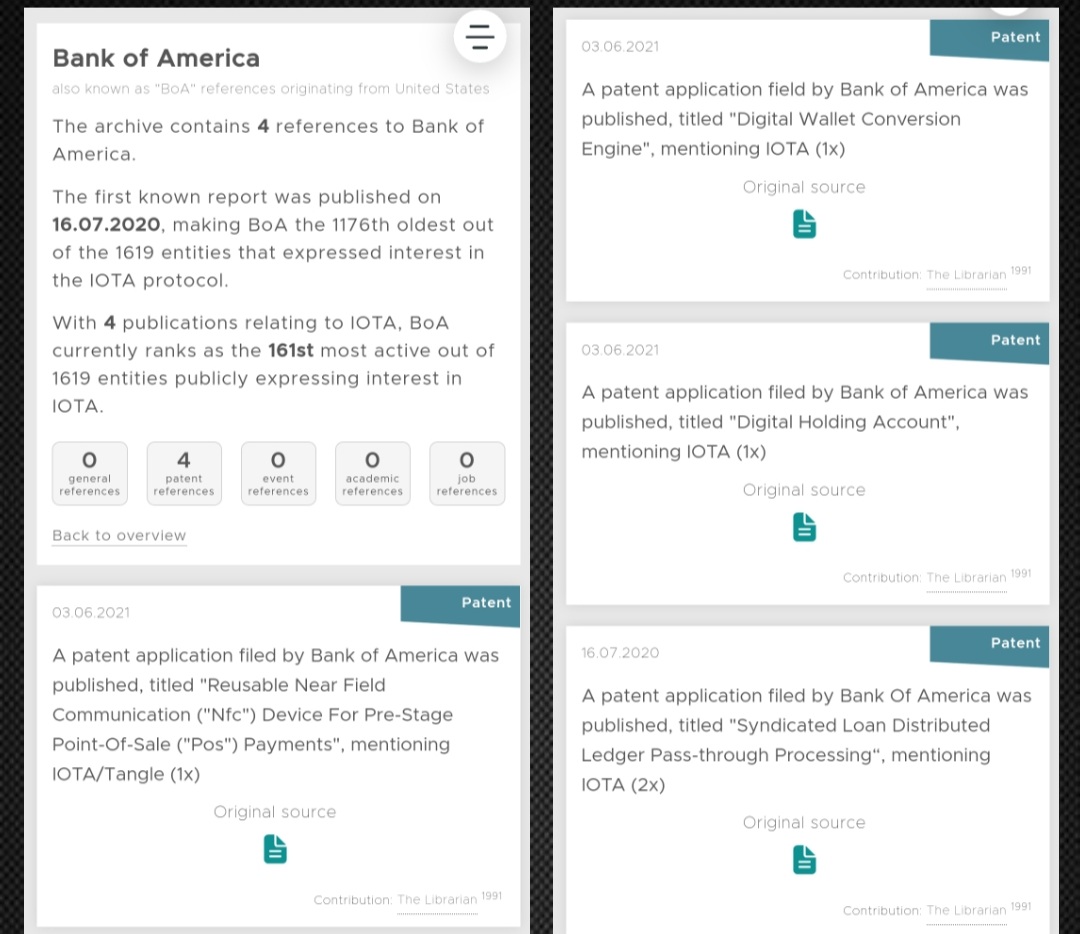Click Original source label in Digital Wallet card
1080x934 pixels.
tap(804, 187)
